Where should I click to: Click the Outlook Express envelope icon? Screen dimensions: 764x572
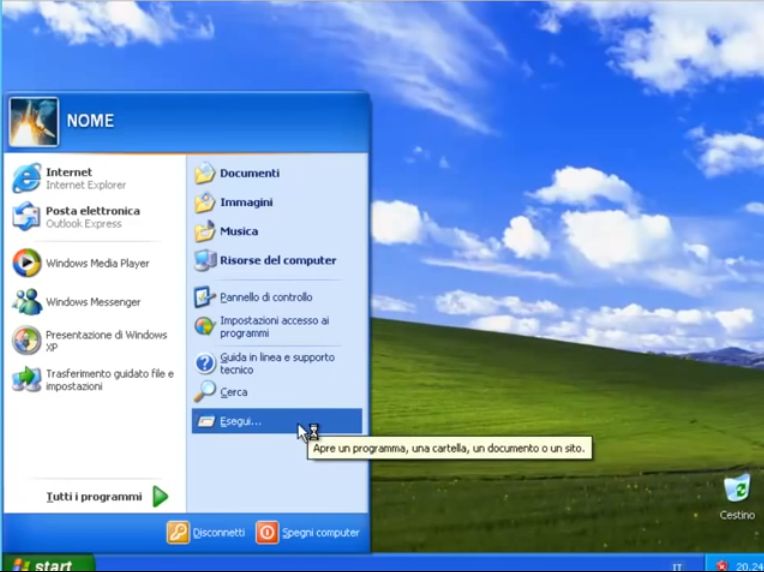point(26,216)
